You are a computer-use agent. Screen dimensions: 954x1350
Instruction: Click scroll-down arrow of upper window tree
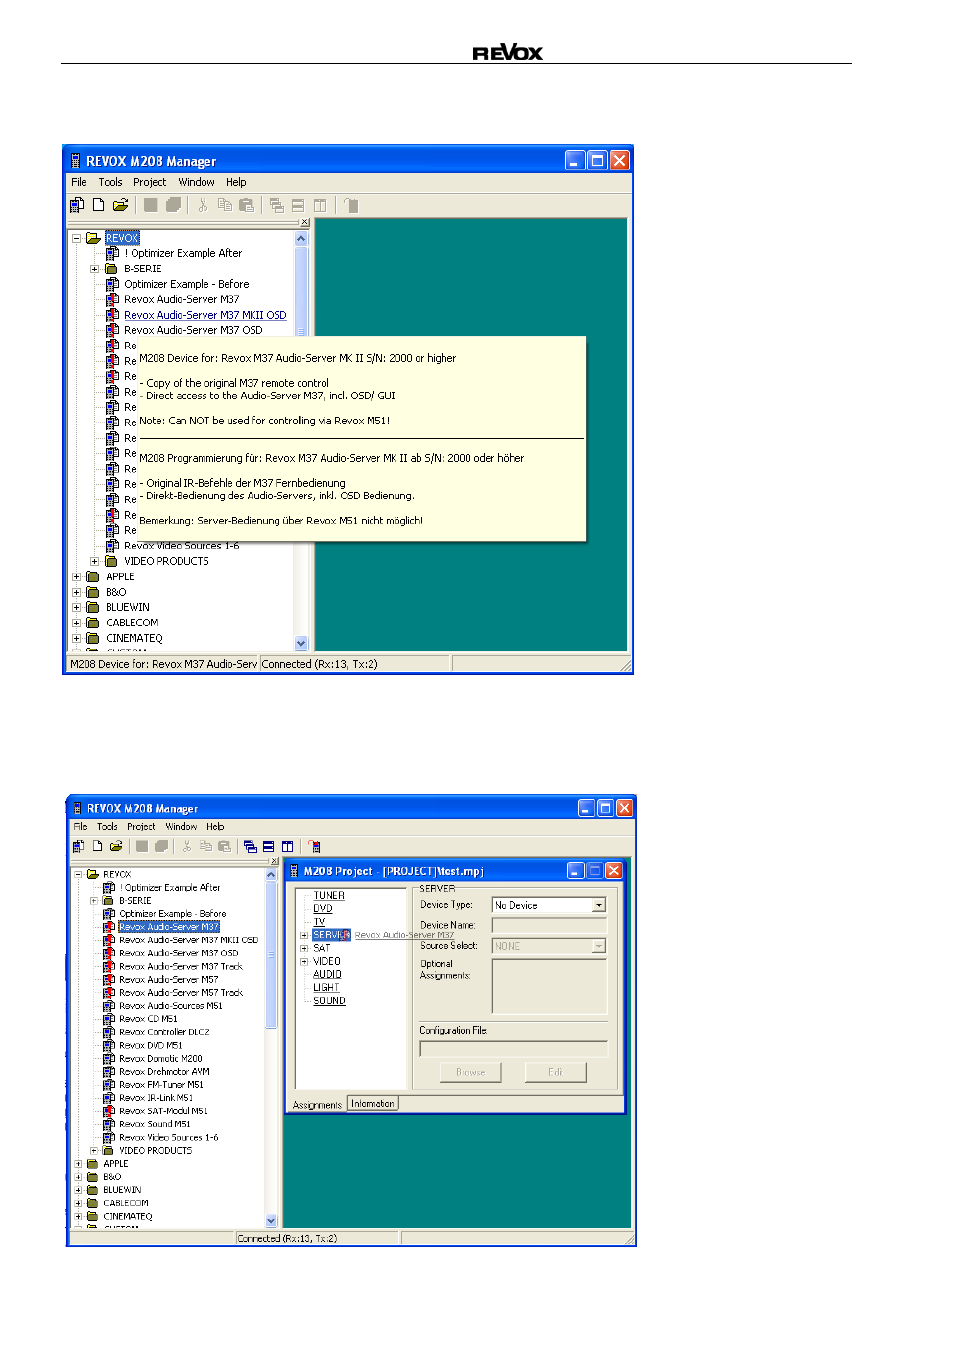[x=301, y=643]
